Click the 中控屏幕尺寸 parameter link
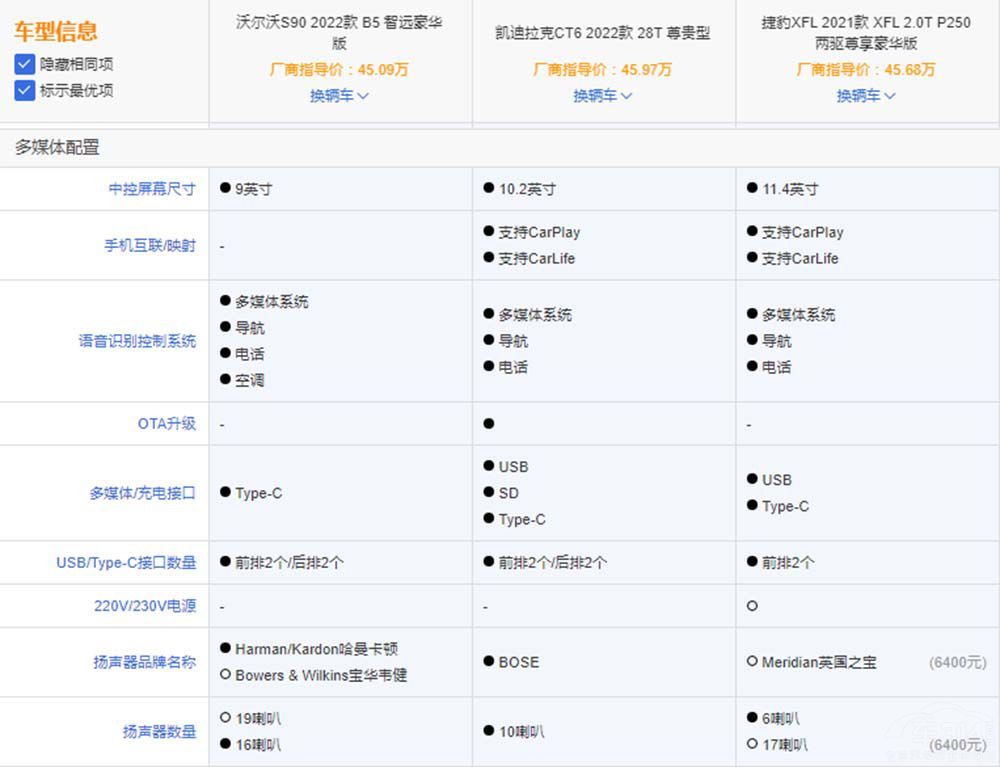The image size is (1000, 767). pos(153,188)
